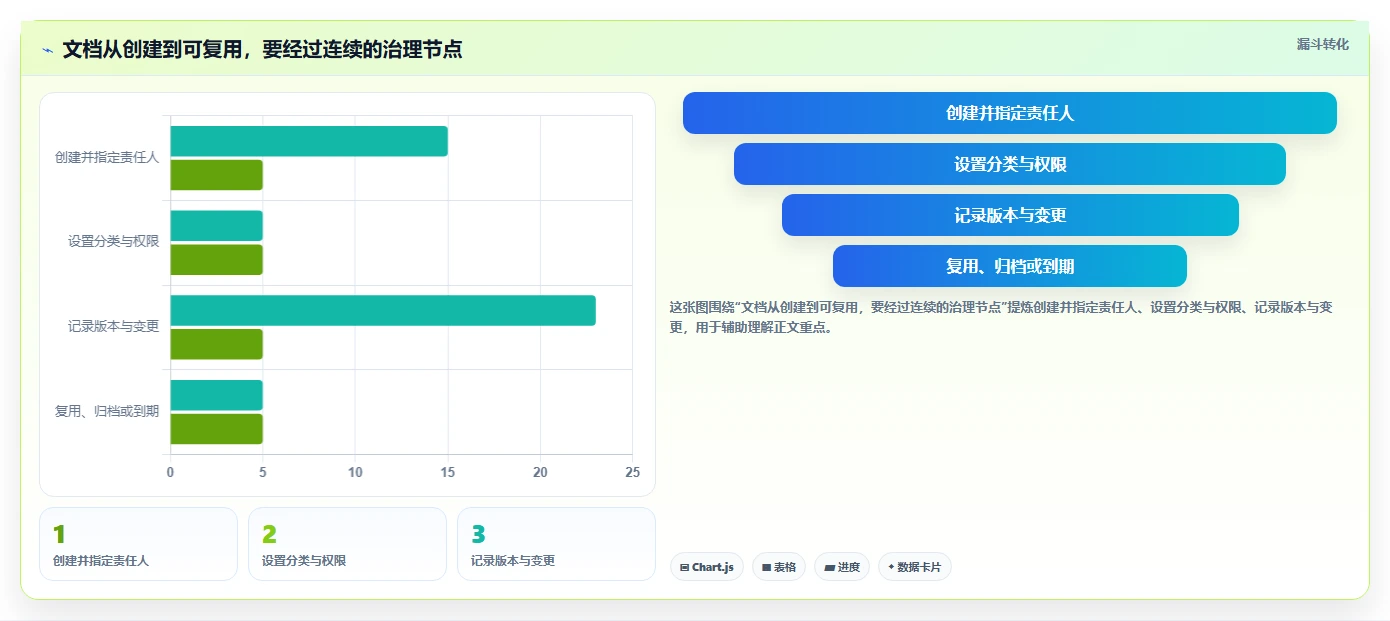The width and height of the screenshot is (1390, 621).
Task: Click the description paragraph starting 这张图围绕
Action: pos(1001,317)
